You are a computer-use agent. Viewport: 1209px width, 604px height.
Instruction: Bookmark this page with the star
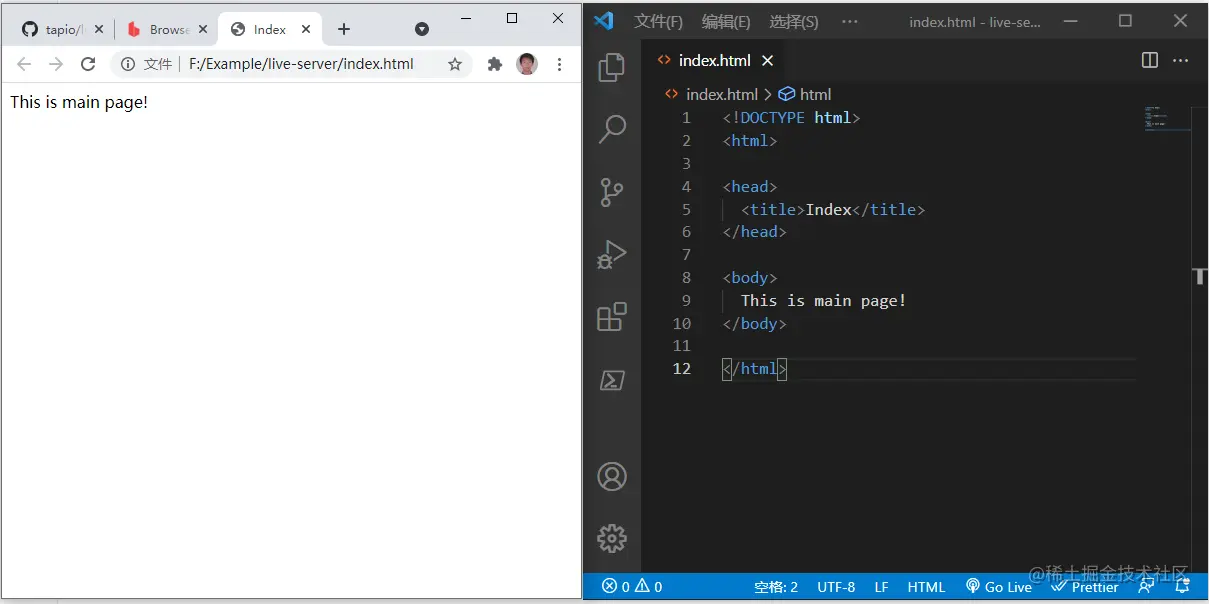[455, 64]
